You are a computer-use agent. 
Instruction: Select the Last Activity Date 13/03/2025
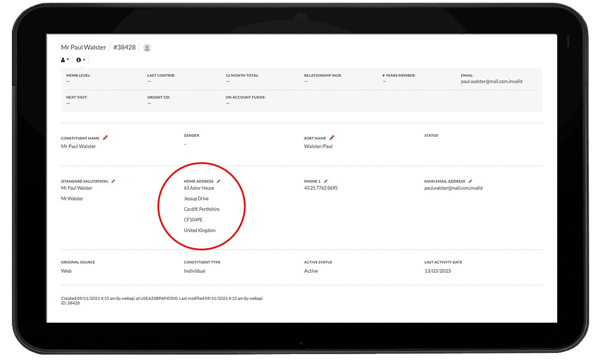[x=438, y=271]
